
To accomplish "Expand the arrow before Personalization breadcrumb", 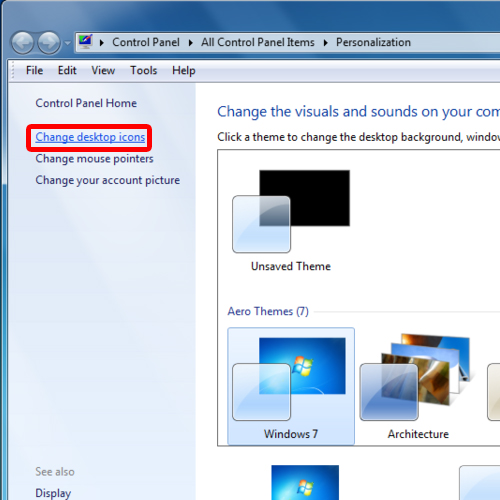I will point(325,43).
